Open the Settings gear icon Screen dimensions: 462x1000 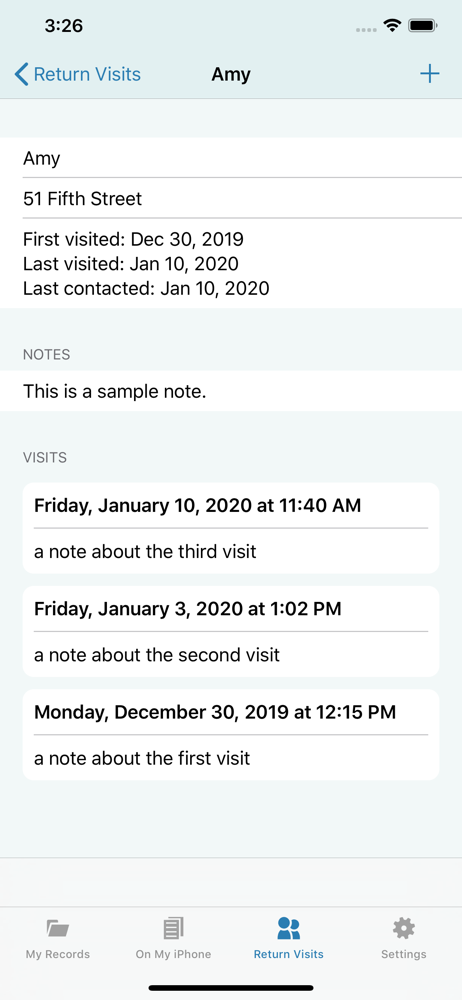[x=404, y=929]
